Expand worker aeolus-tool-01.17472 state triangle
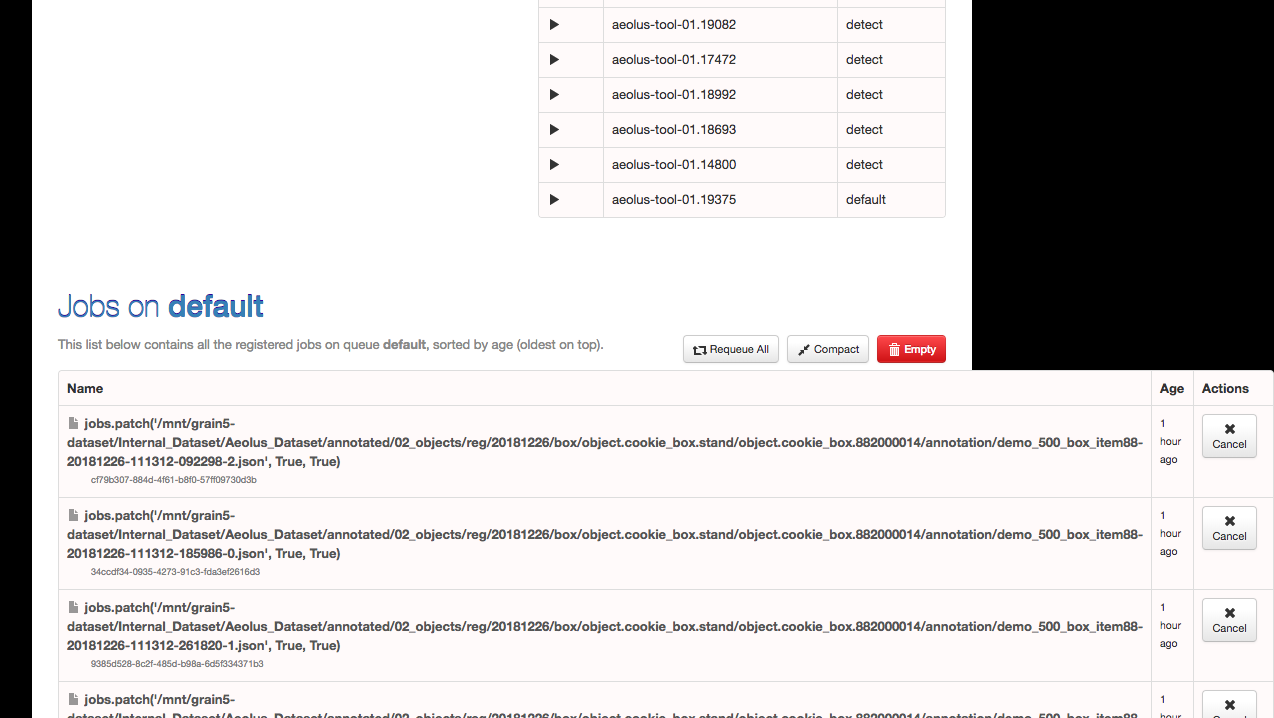1274x718 pixels. point(553,59)
